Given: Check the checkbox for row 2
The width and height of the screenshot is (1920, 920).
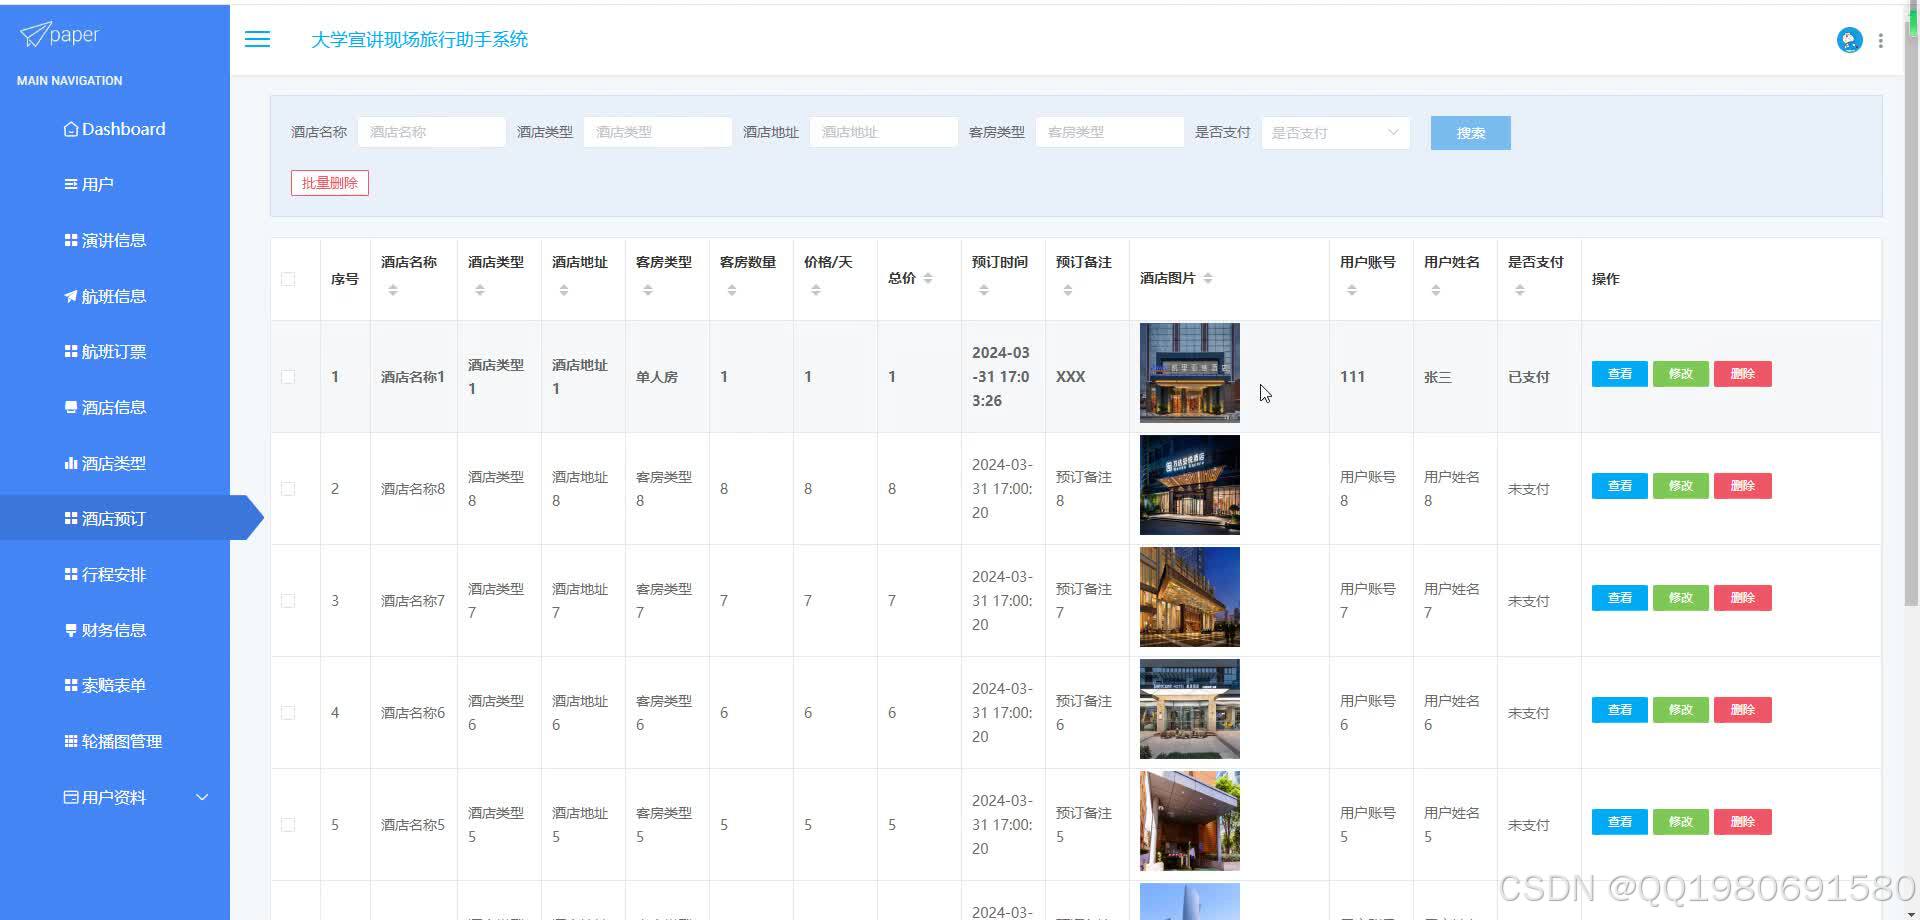Looking at the screenshot, I should point(288,489).
